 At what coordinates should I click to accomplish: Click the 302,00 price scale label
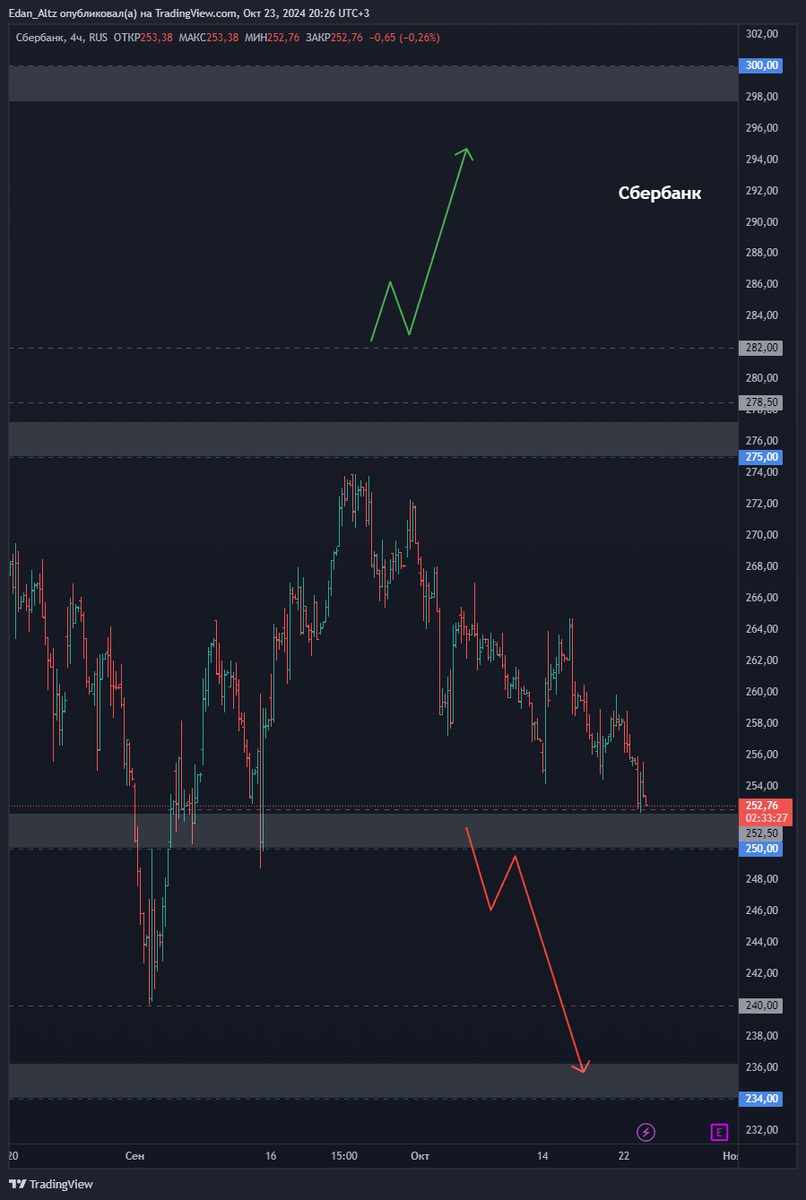[x=762, y=34]
